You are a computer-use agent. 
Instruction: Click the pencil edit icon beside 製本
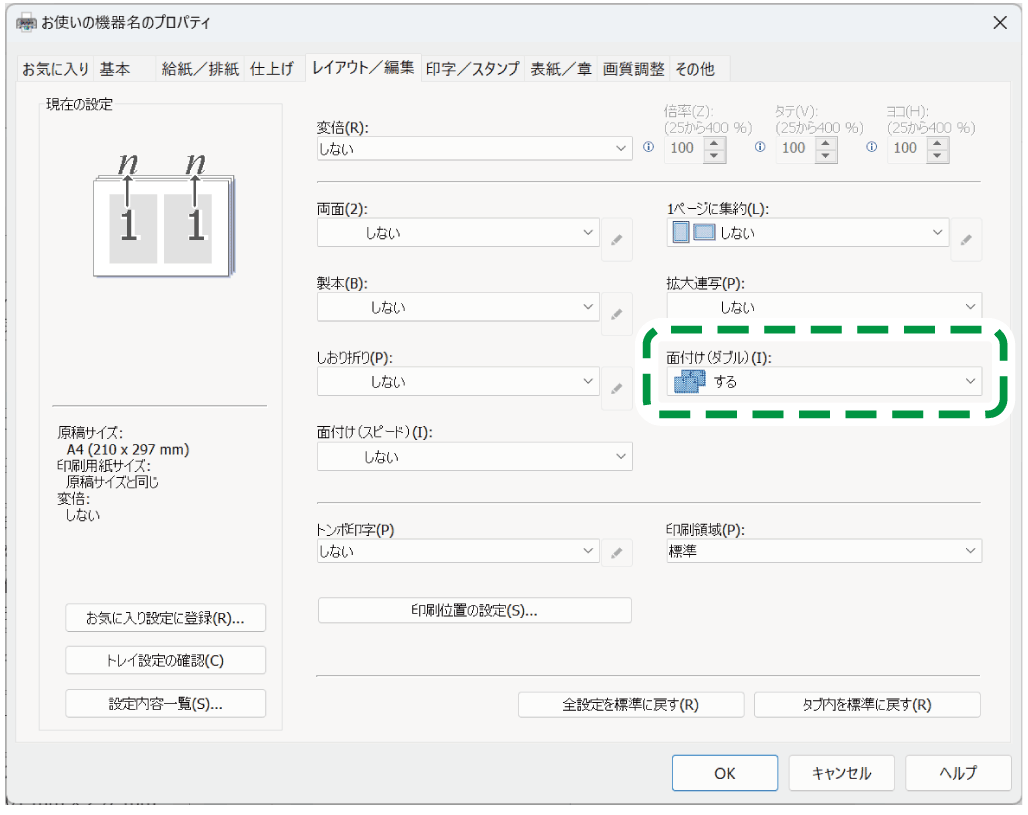click(x=617, y=313)
